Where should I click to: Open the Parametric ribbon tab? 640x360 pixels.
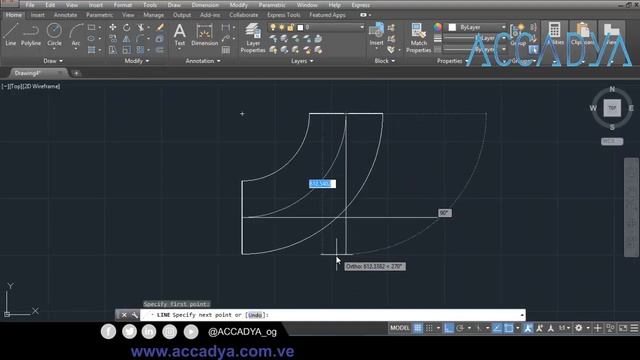click(x=99, y=15)
